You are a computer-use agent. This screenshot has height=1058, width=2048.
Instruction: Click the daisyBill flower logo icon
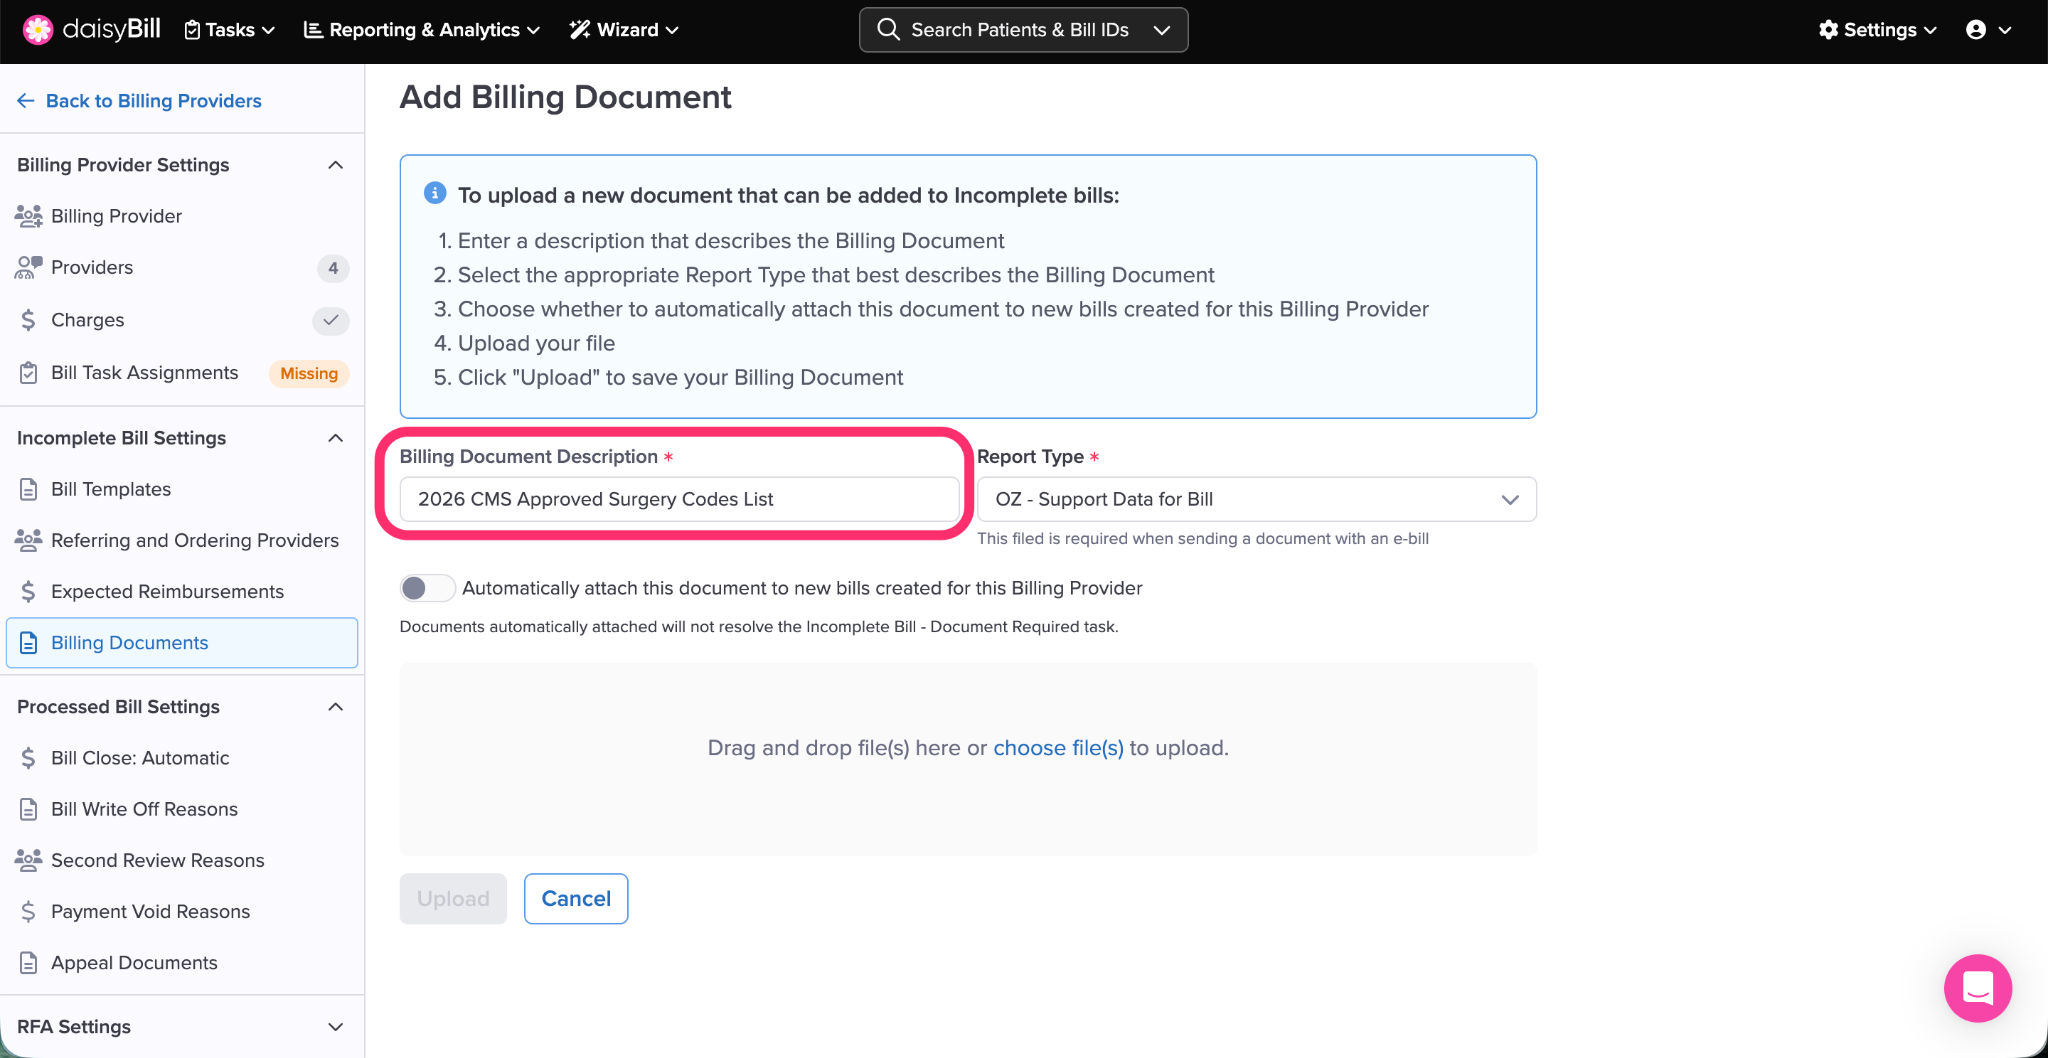(x=38, y=30)
